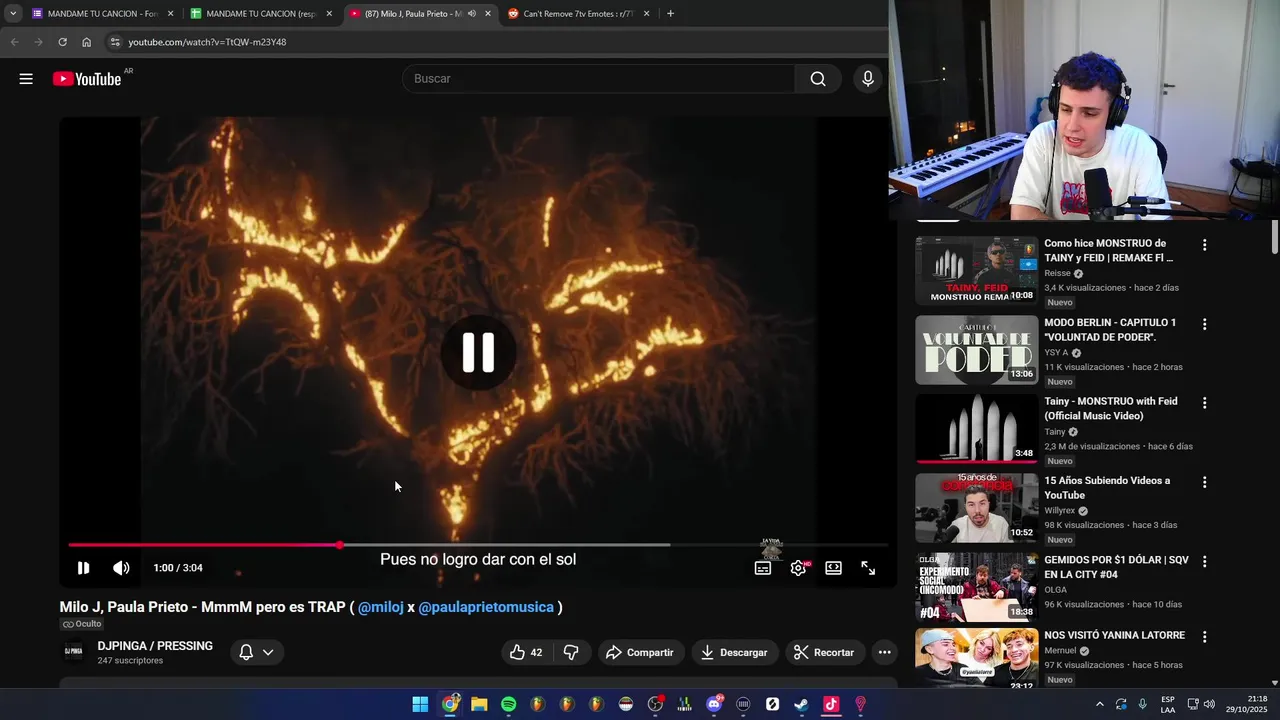Open the OBS Studio taskbar icon
Image resolution: width=1280 pixels, height=720 pixels.
655,705
